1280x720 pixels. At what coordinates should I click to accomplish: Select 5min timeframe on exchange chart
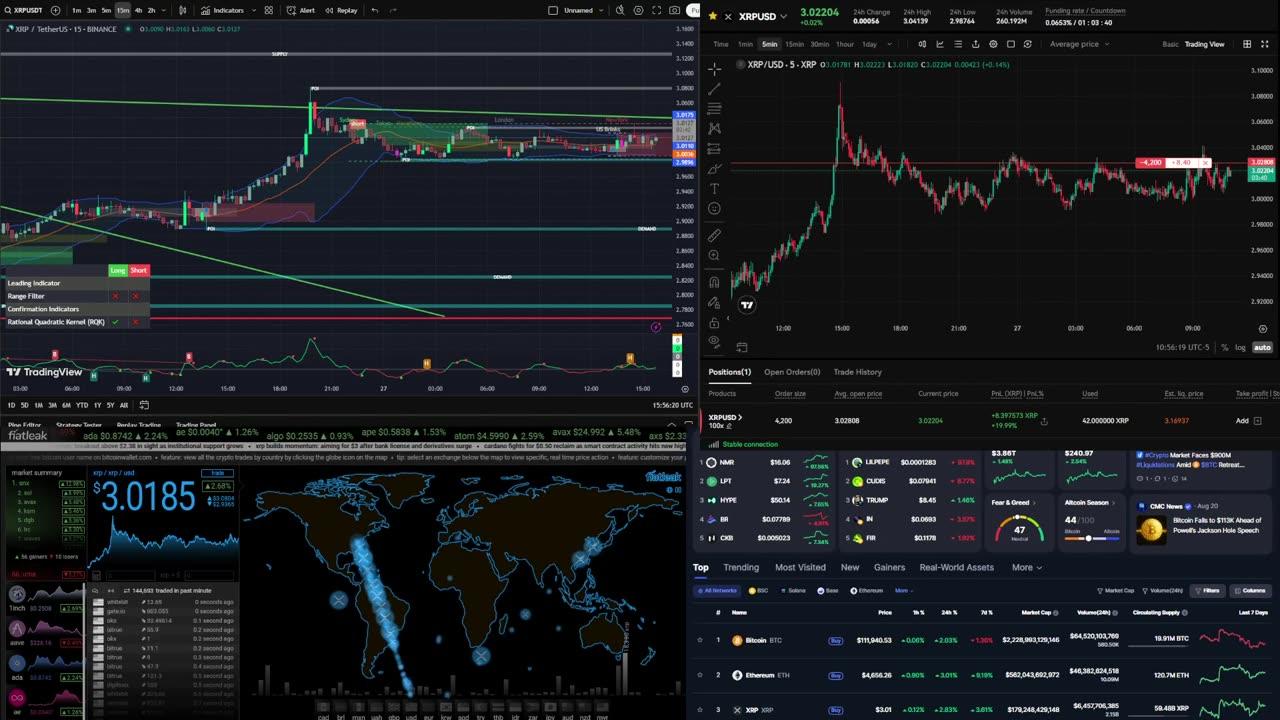[x=769, y=44]
